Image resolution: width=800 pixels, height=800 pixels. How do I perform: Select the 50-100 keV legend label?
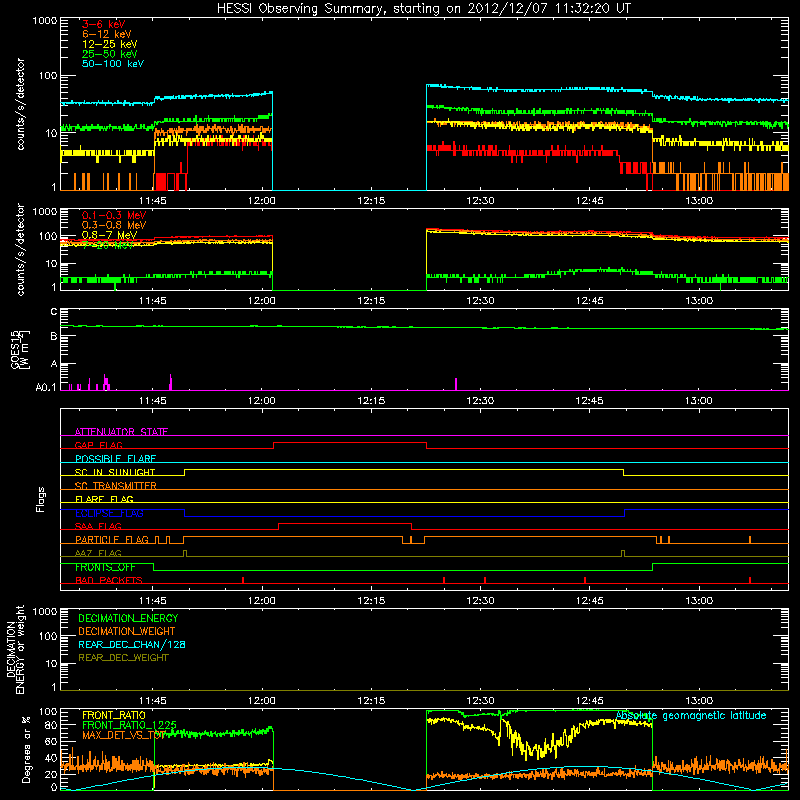113,64
